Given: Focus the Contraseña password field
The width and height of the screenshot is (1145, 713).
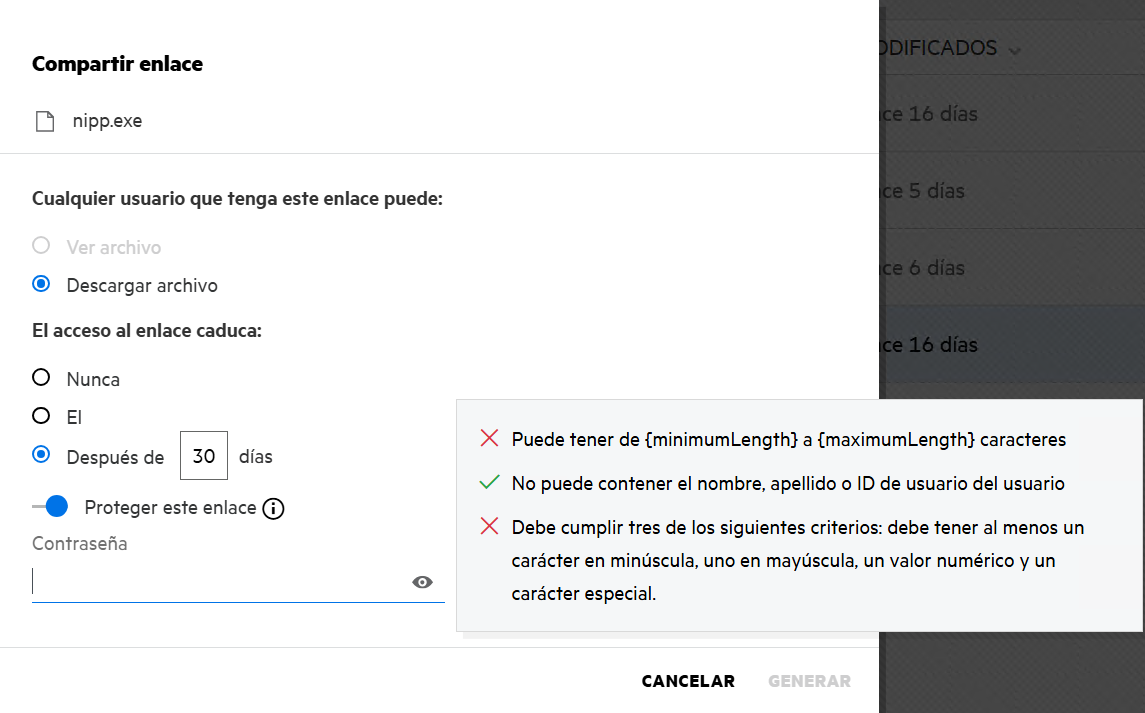Looking at the screenshot, I should [x=220, y=582].
